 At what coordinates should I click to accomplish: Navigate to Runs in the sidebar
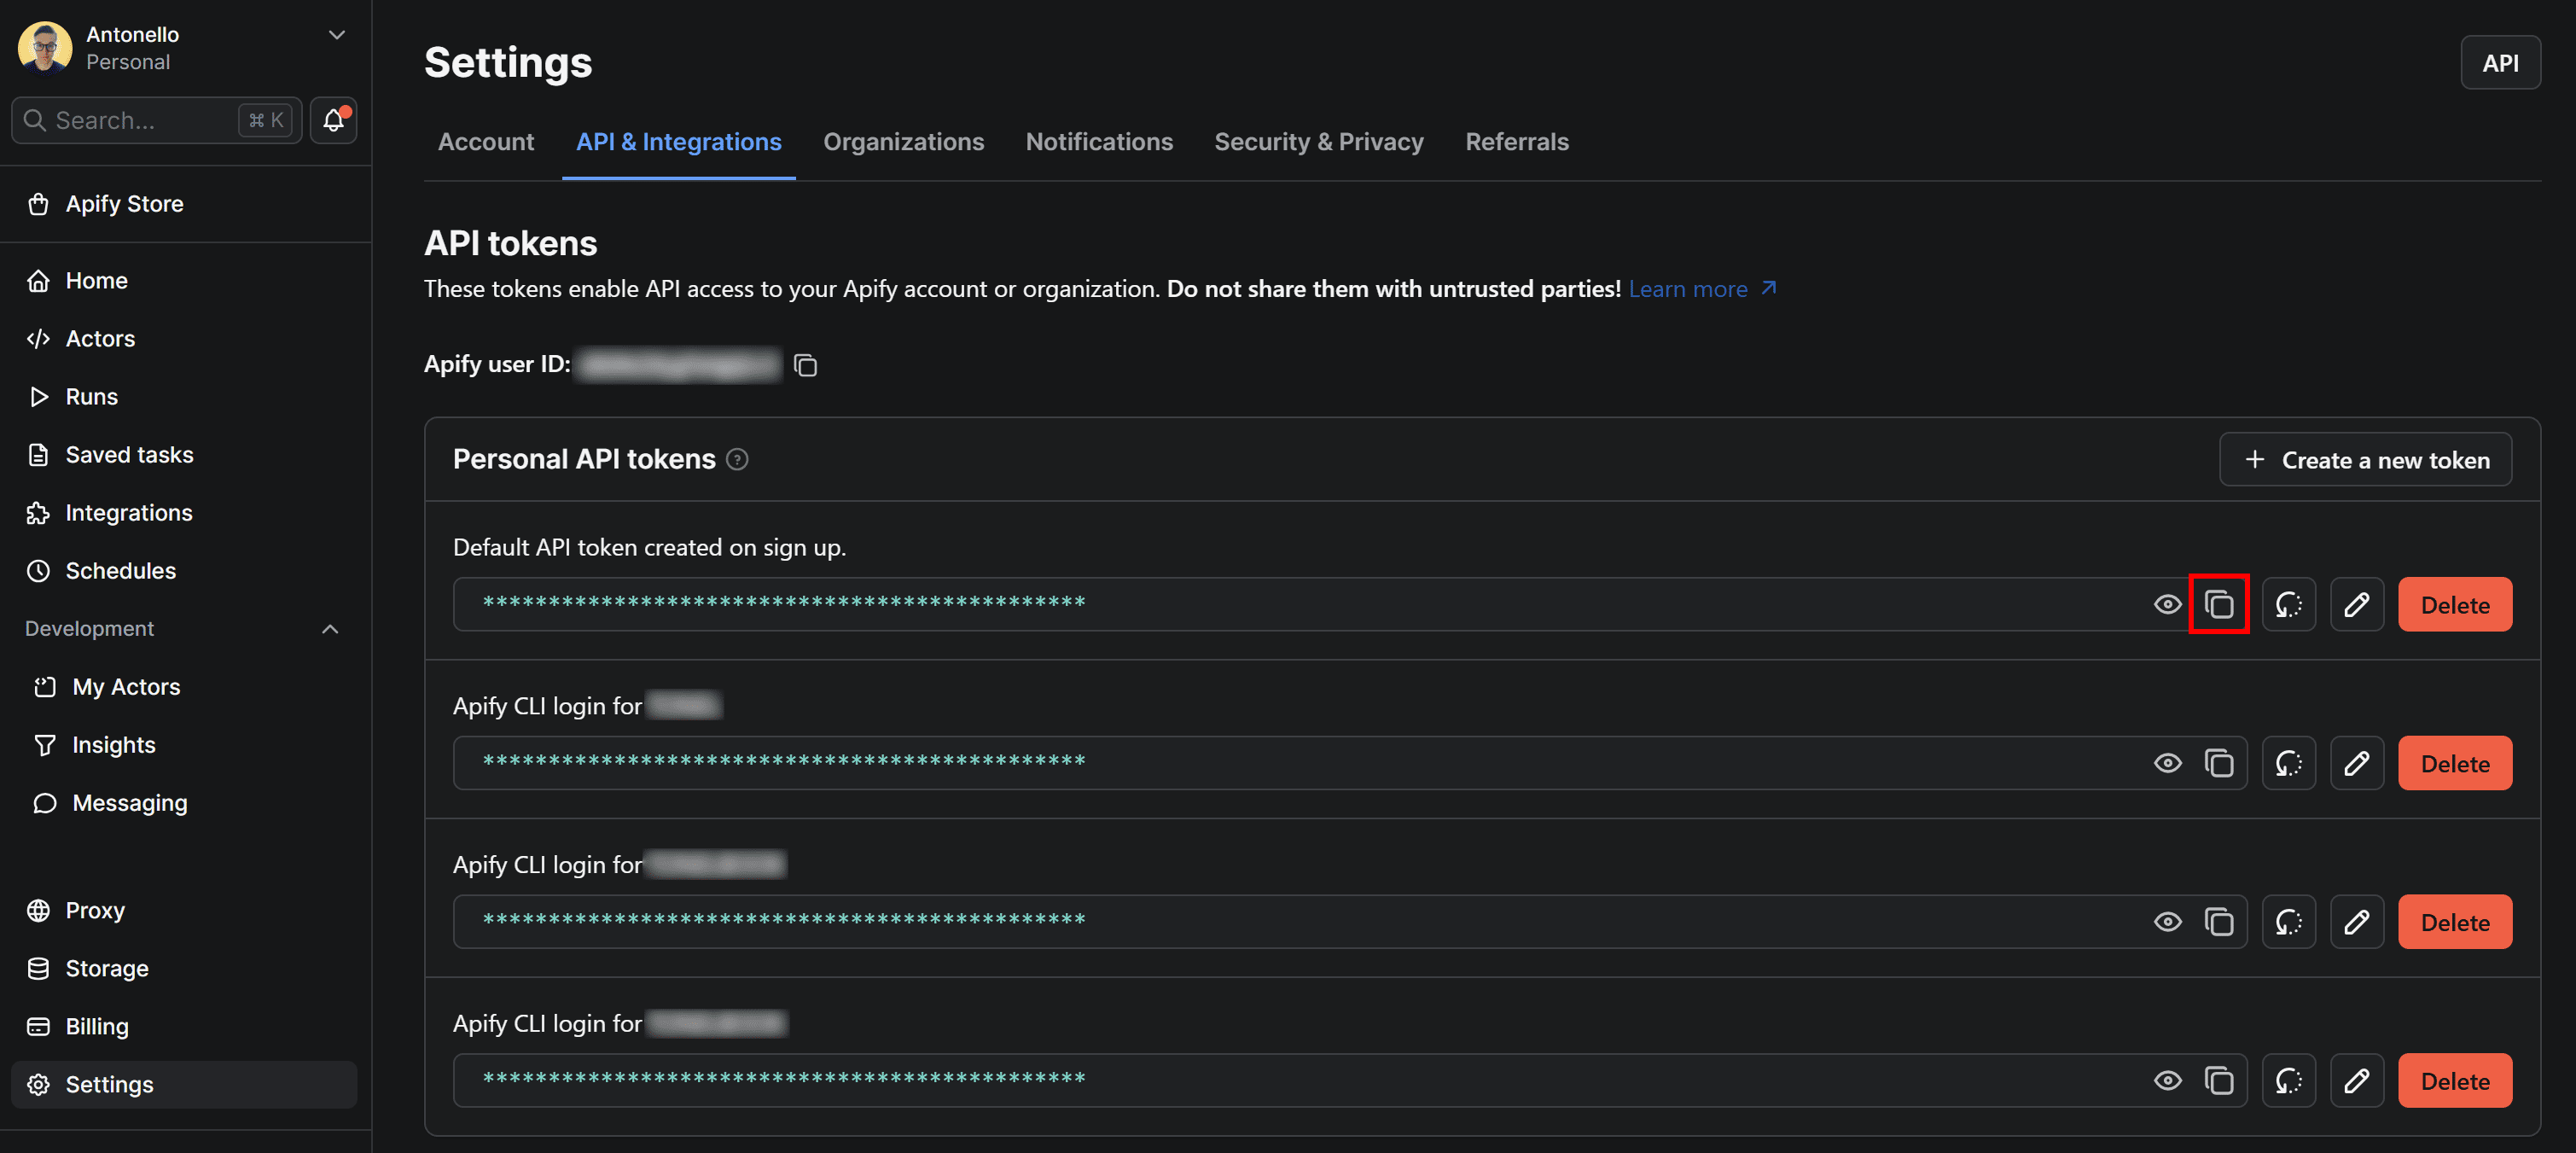[91, 396]
